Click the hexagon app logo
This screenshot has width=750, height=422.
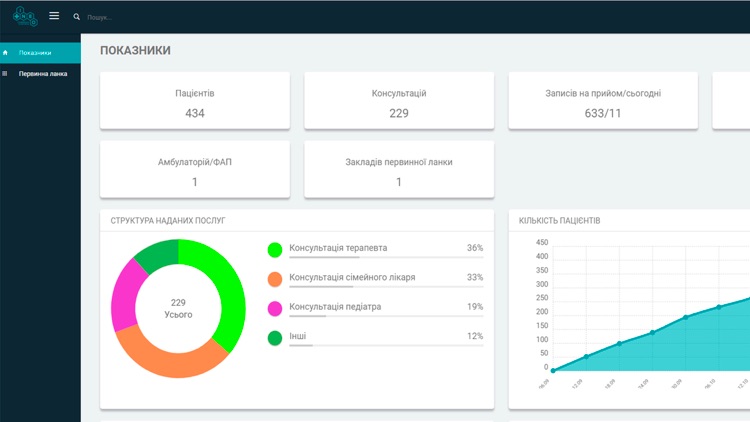(25, 16)
